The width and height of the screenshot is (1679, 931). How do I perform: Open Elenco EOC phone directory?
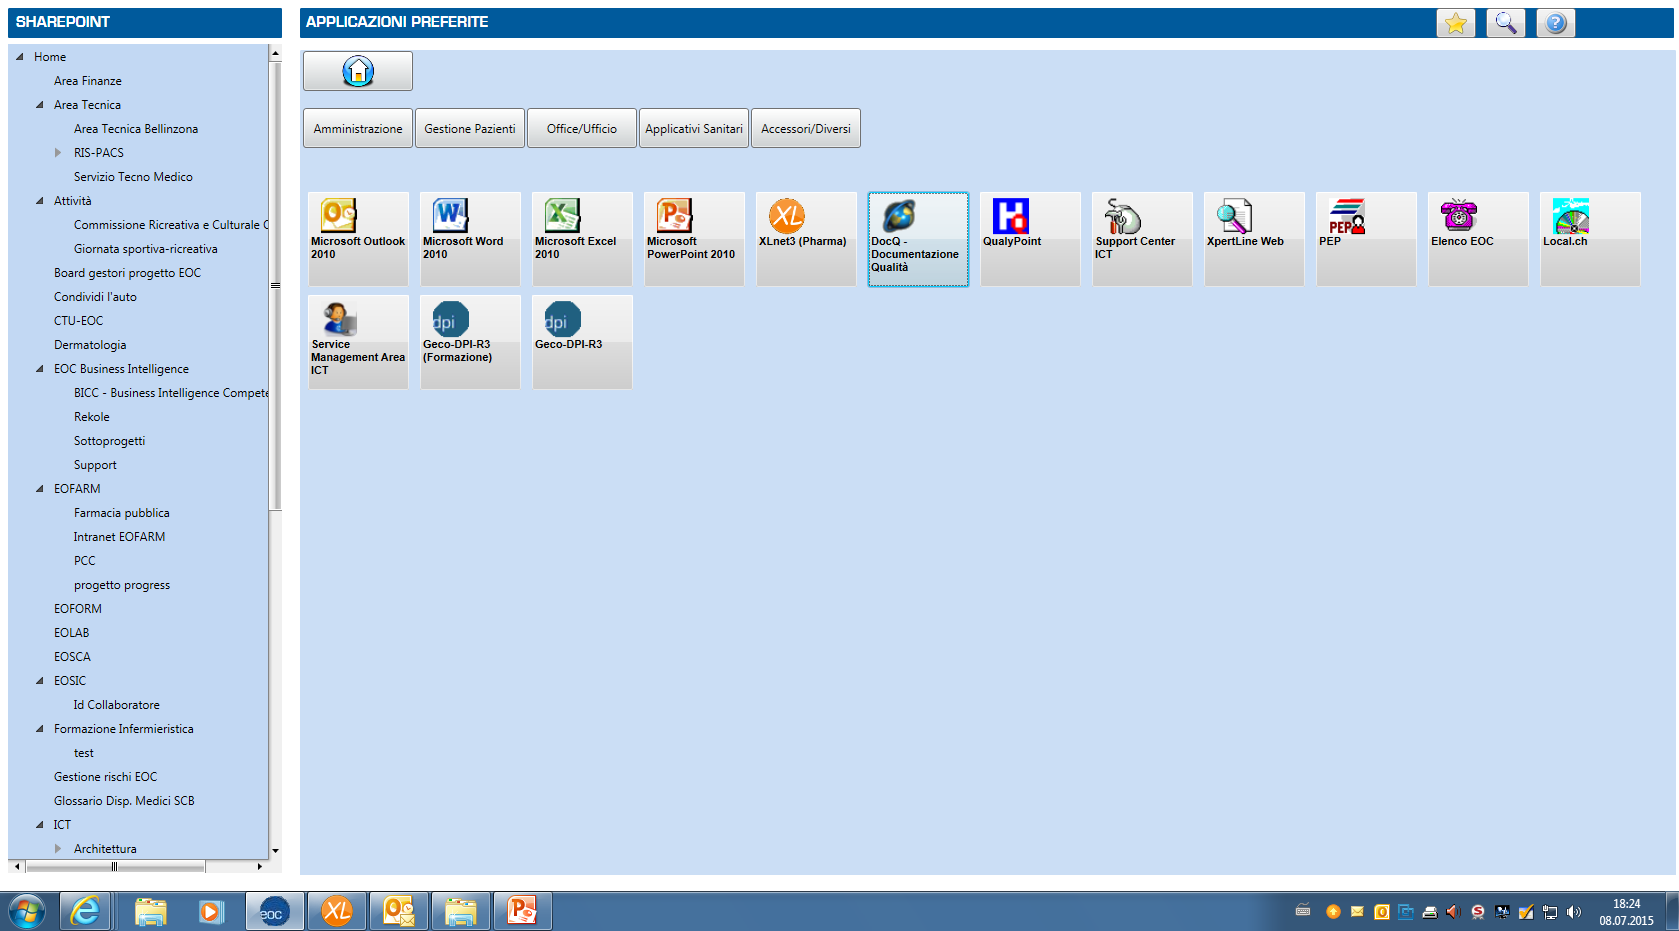pyautogui.click(x=1478, y=239)
